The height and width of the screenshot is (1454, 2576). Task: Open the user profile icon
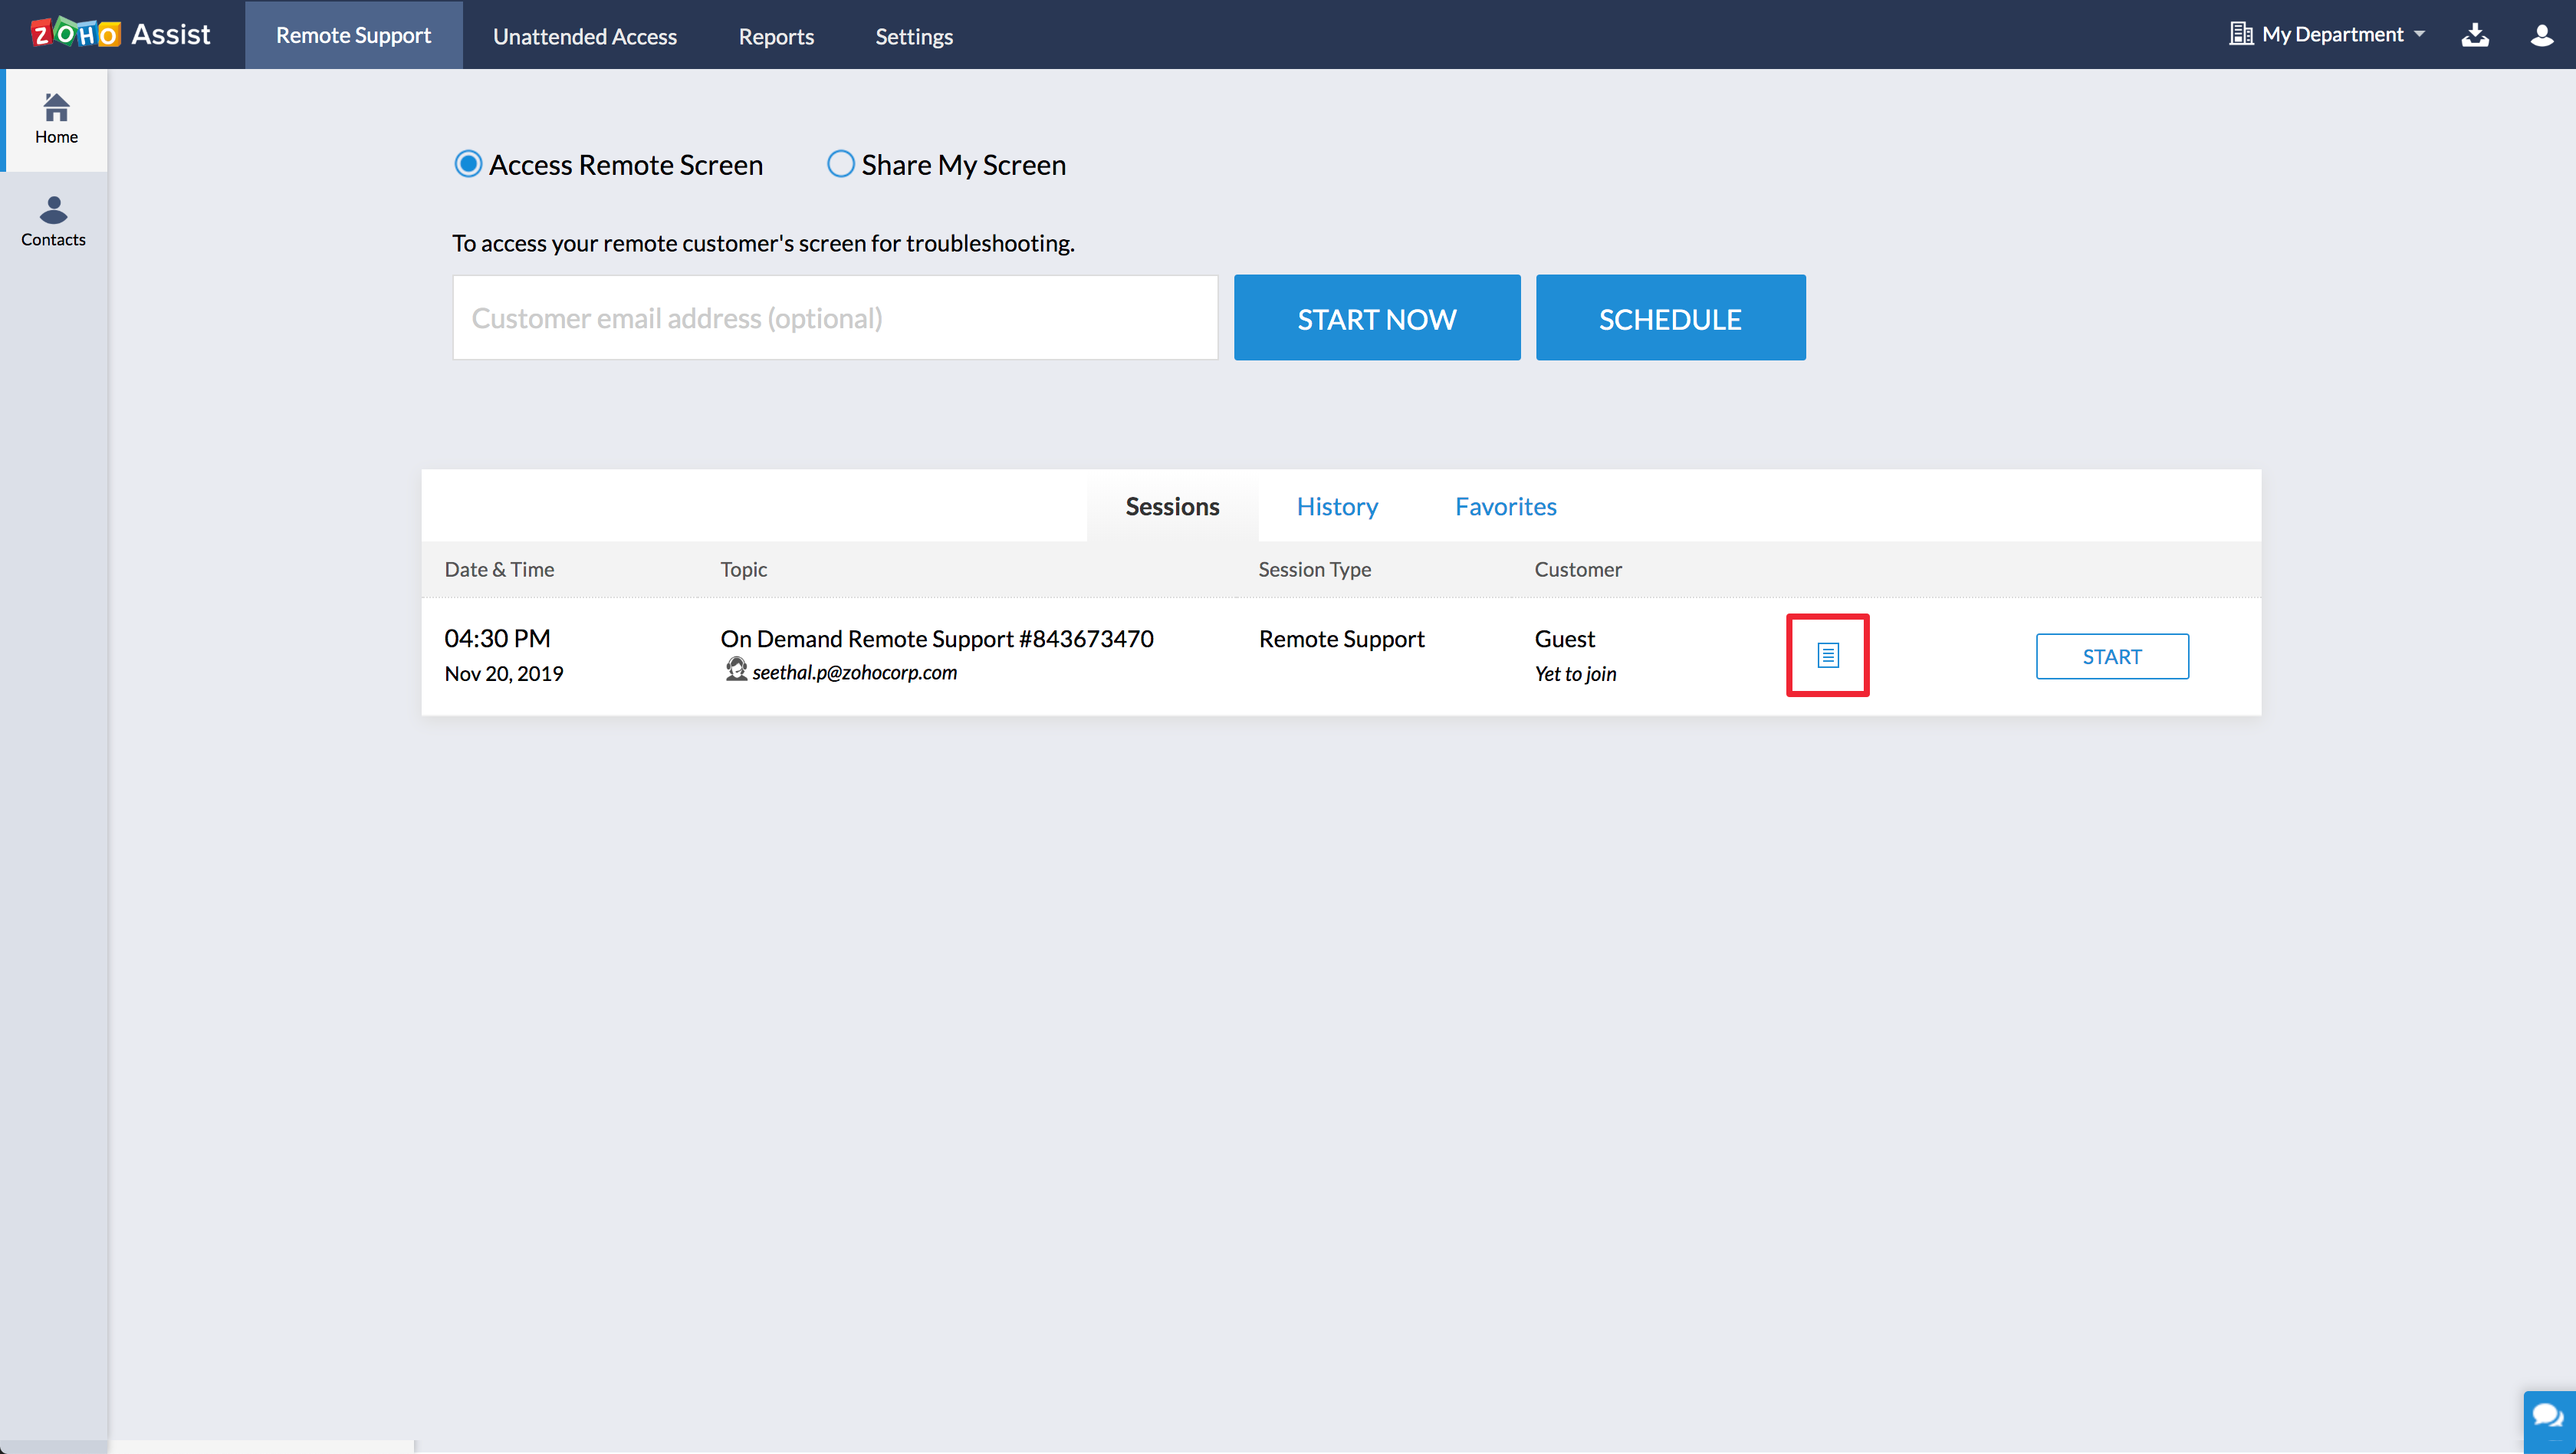2541,35
